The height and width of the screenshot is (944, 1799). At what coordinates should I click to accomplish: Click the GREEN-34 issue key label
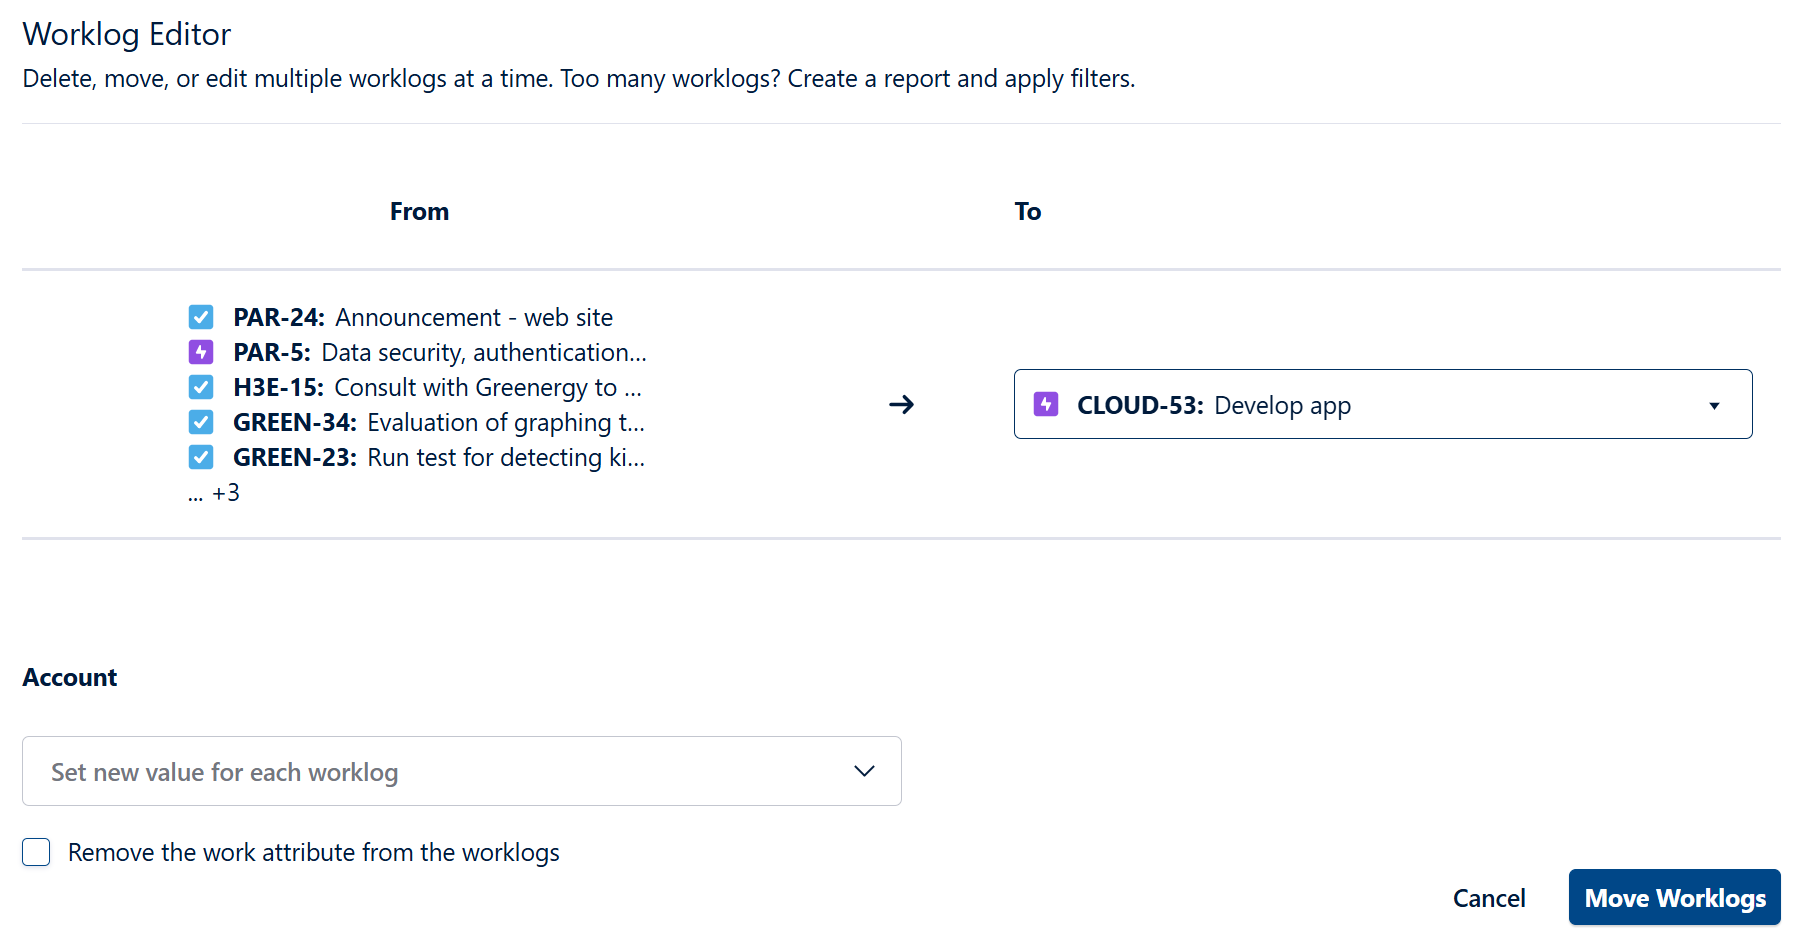tap(293, 422)
